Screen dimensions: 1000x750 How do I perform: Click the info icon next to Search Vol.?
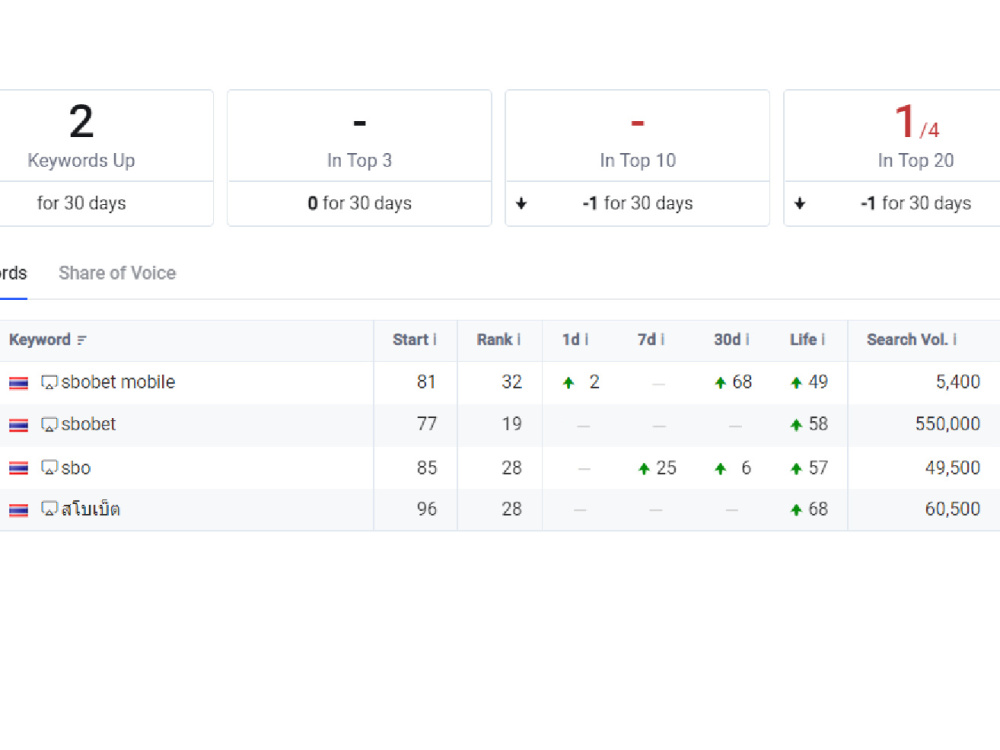coord(955,339)
